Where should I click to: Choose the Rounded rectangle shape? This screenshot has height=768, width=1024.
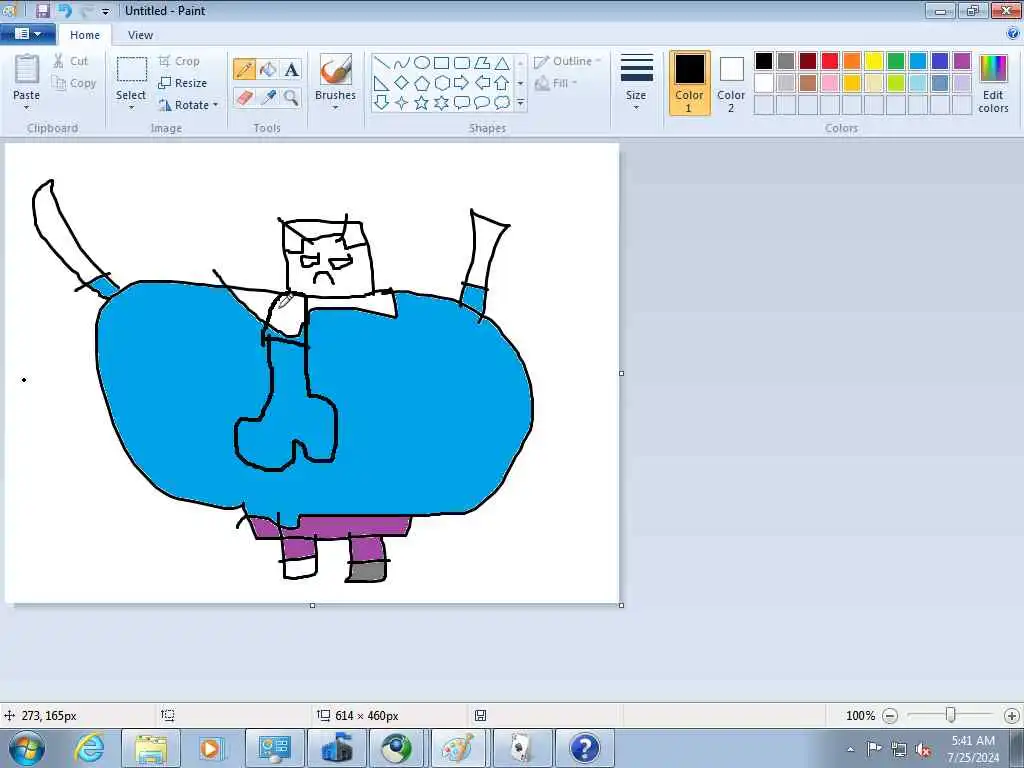(x=462, y=63)
